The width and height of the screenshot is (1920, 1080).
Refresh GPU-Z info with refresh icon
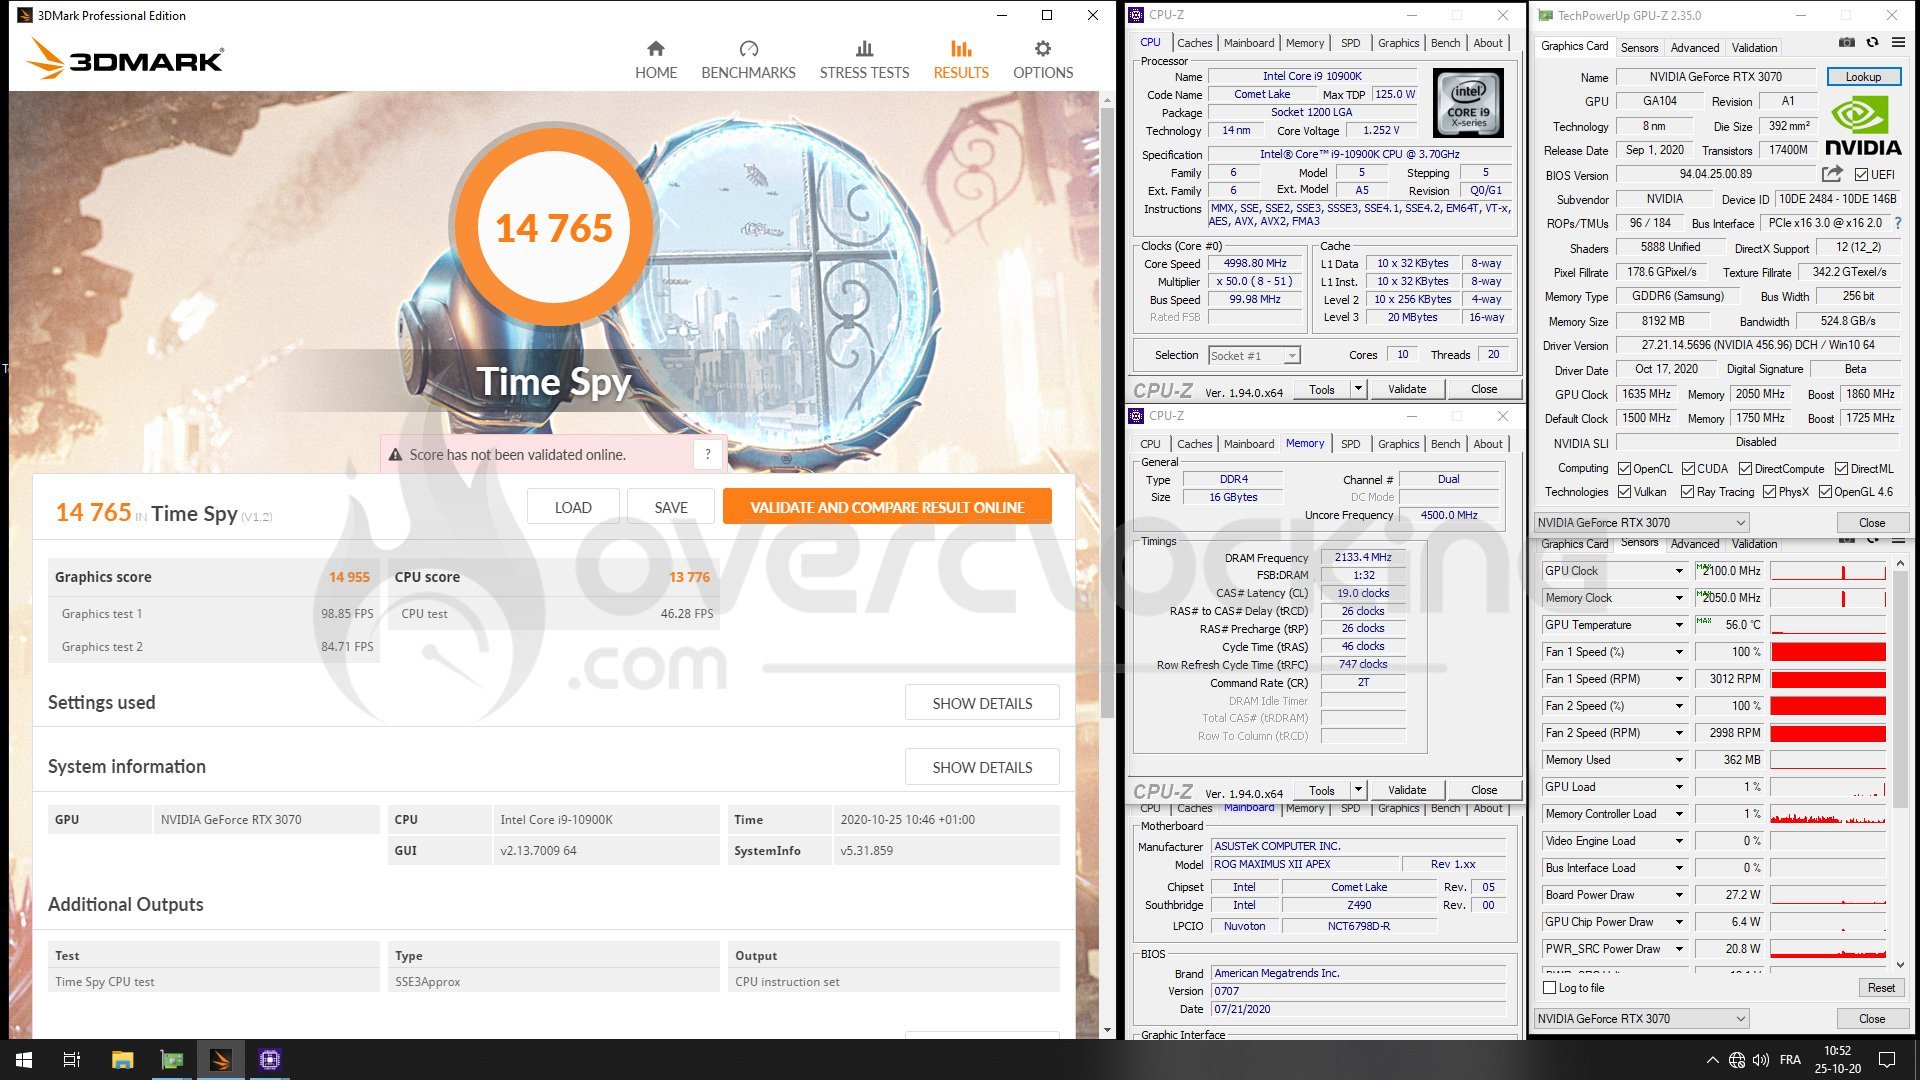(x=1872, y=42)
